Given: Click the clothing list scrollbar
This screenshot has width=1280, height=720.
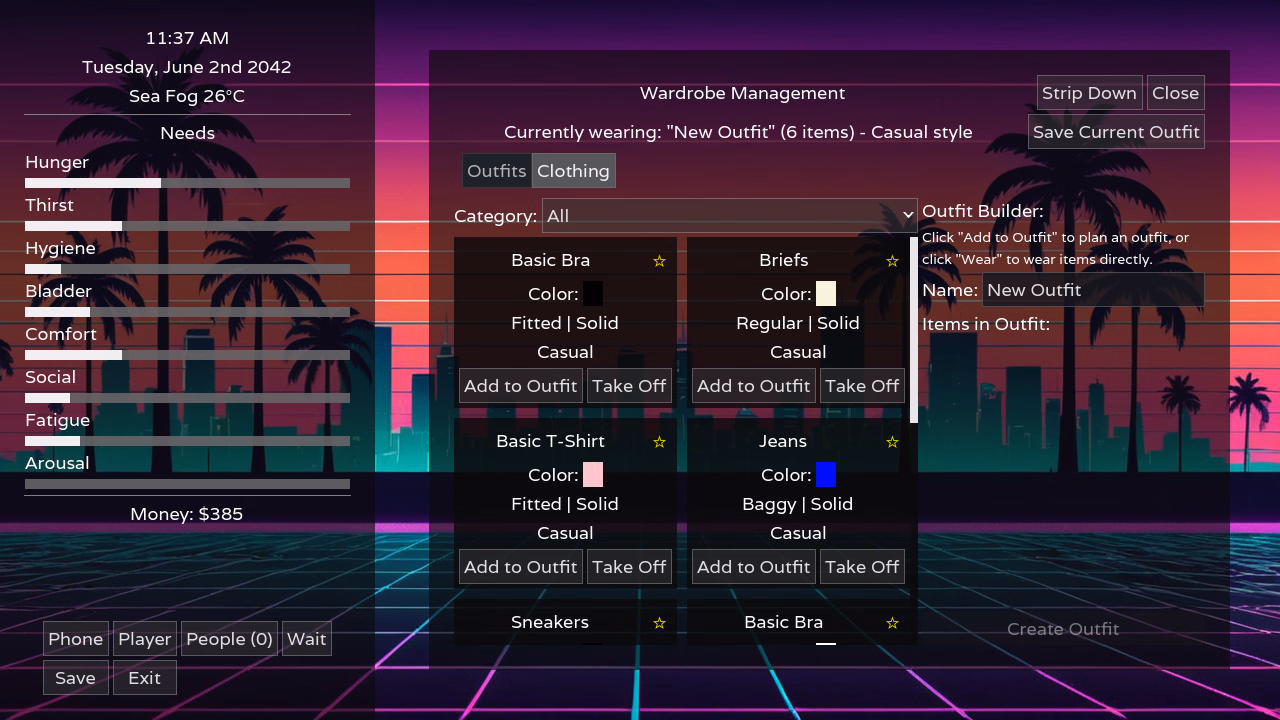Looking at the screenshot, I should pyautogui.click(x=914, y=330).
